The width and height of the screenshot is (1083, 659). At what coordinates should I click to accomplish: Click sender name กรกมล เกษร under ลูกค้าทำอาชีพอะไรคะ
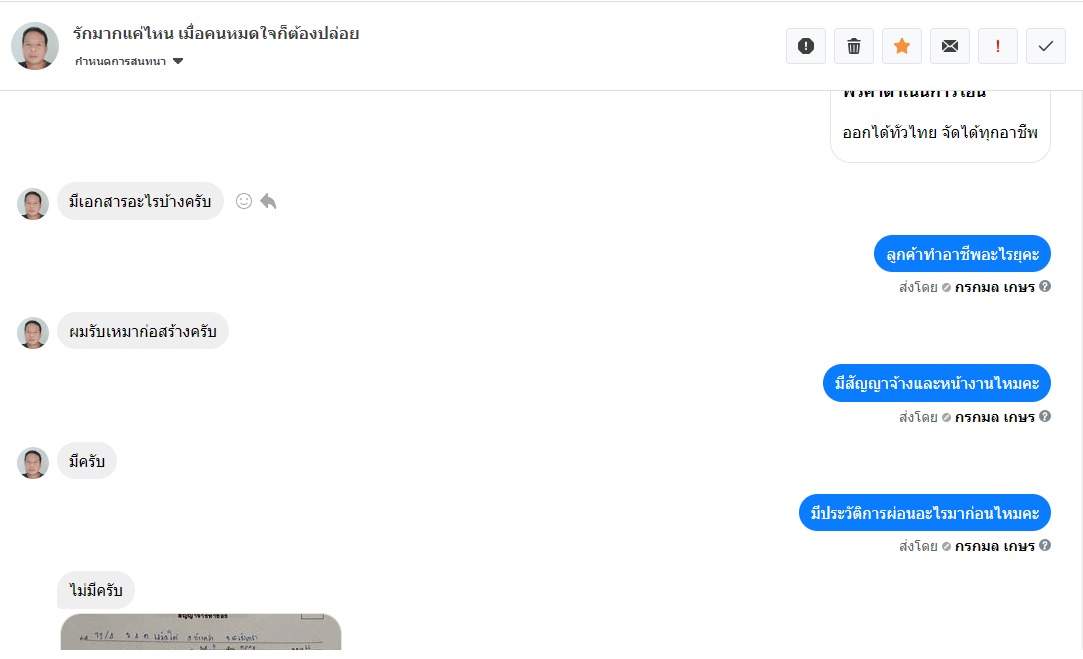pos(995,287)
